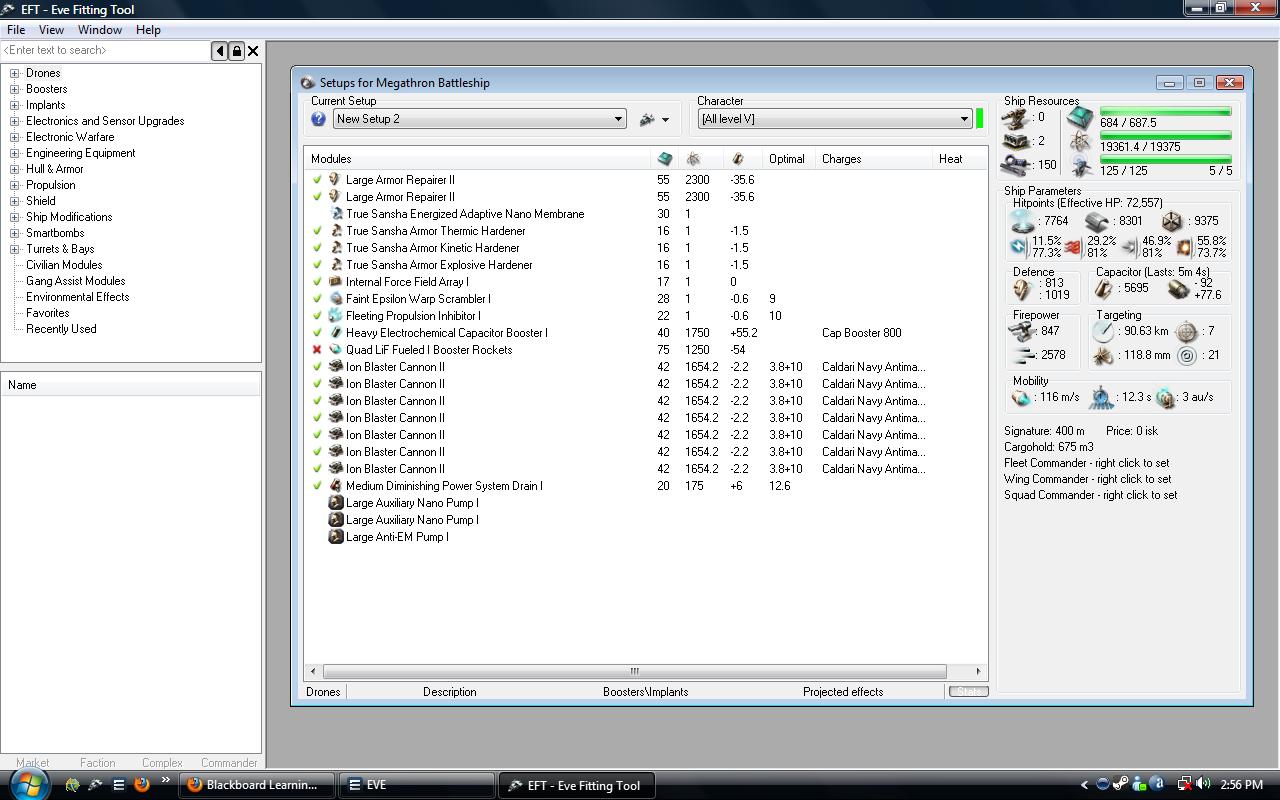Open the File menu
This screenshot has width=1280, height=800.
click(x=16, y=30)
